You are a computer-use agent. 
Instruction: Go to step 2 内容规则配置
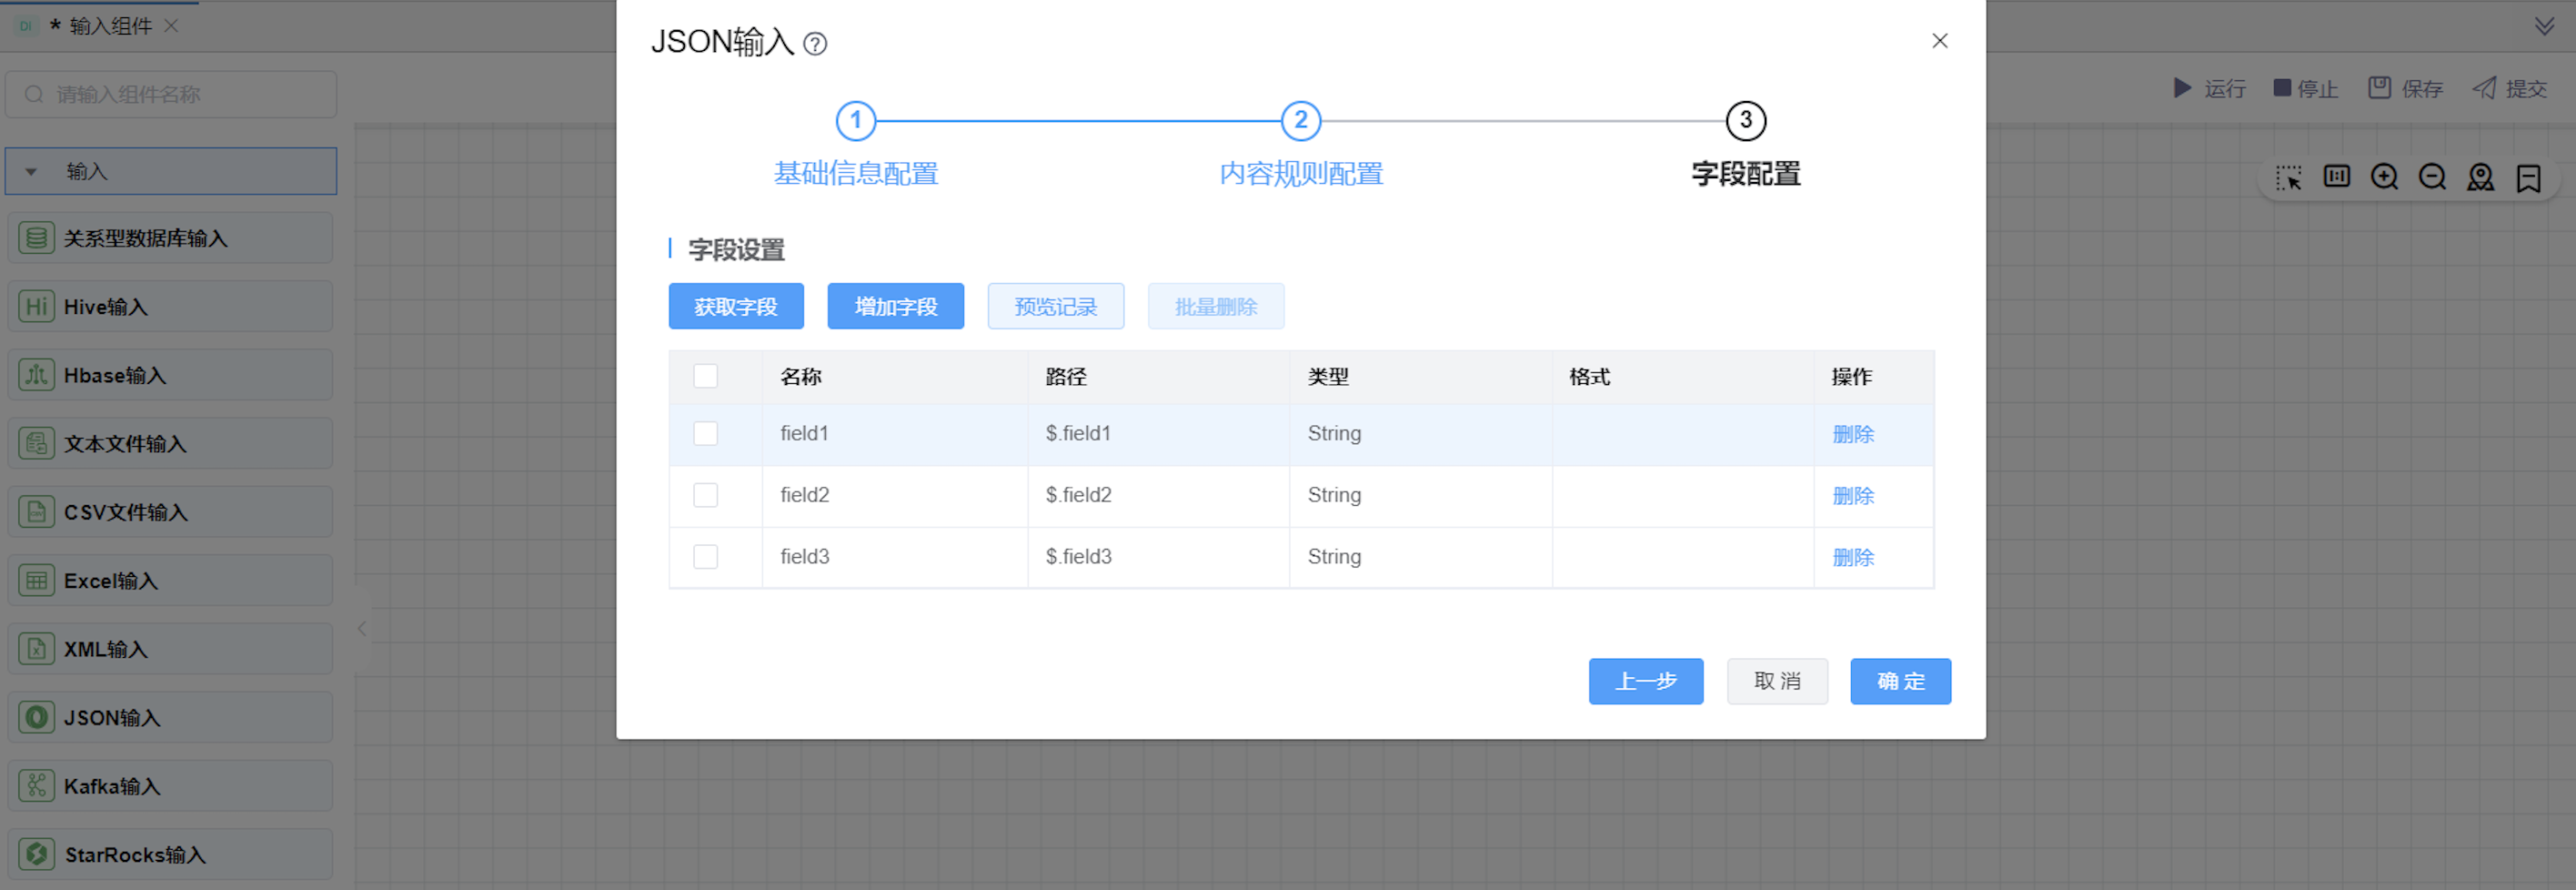click(1300, 121)
